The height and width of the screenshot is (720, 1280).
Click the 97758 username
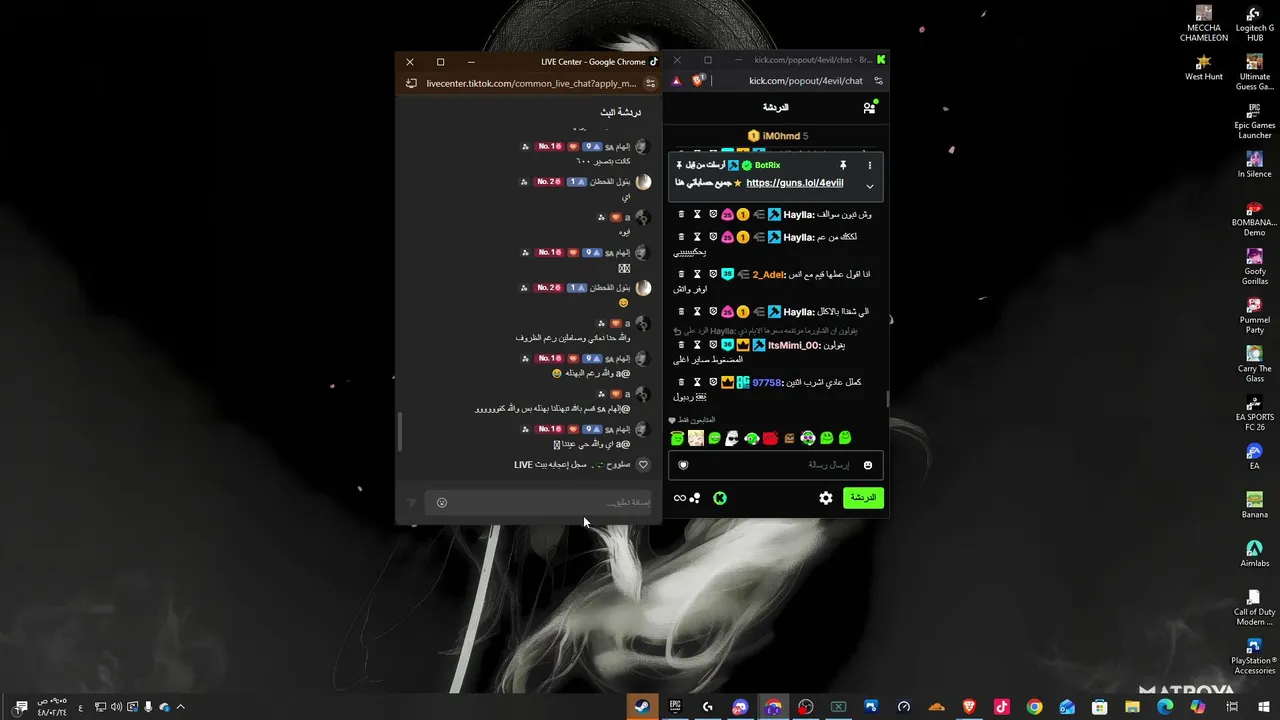[x=767, y=382]
